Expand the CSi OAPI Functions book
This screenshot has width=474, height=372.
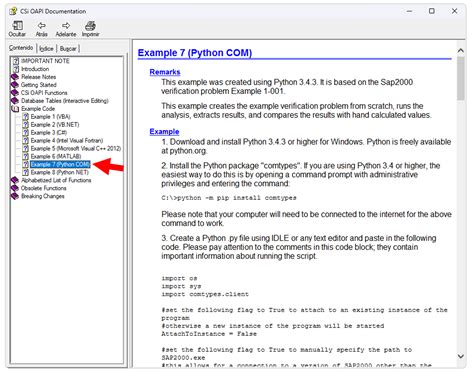pos(44,93)
